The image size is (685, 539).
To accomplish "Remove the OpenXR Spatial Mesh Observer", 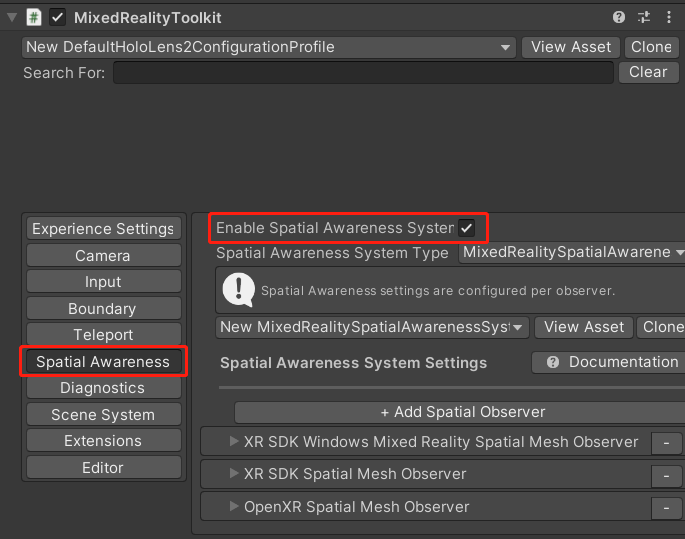I will (x=666, y=508).
